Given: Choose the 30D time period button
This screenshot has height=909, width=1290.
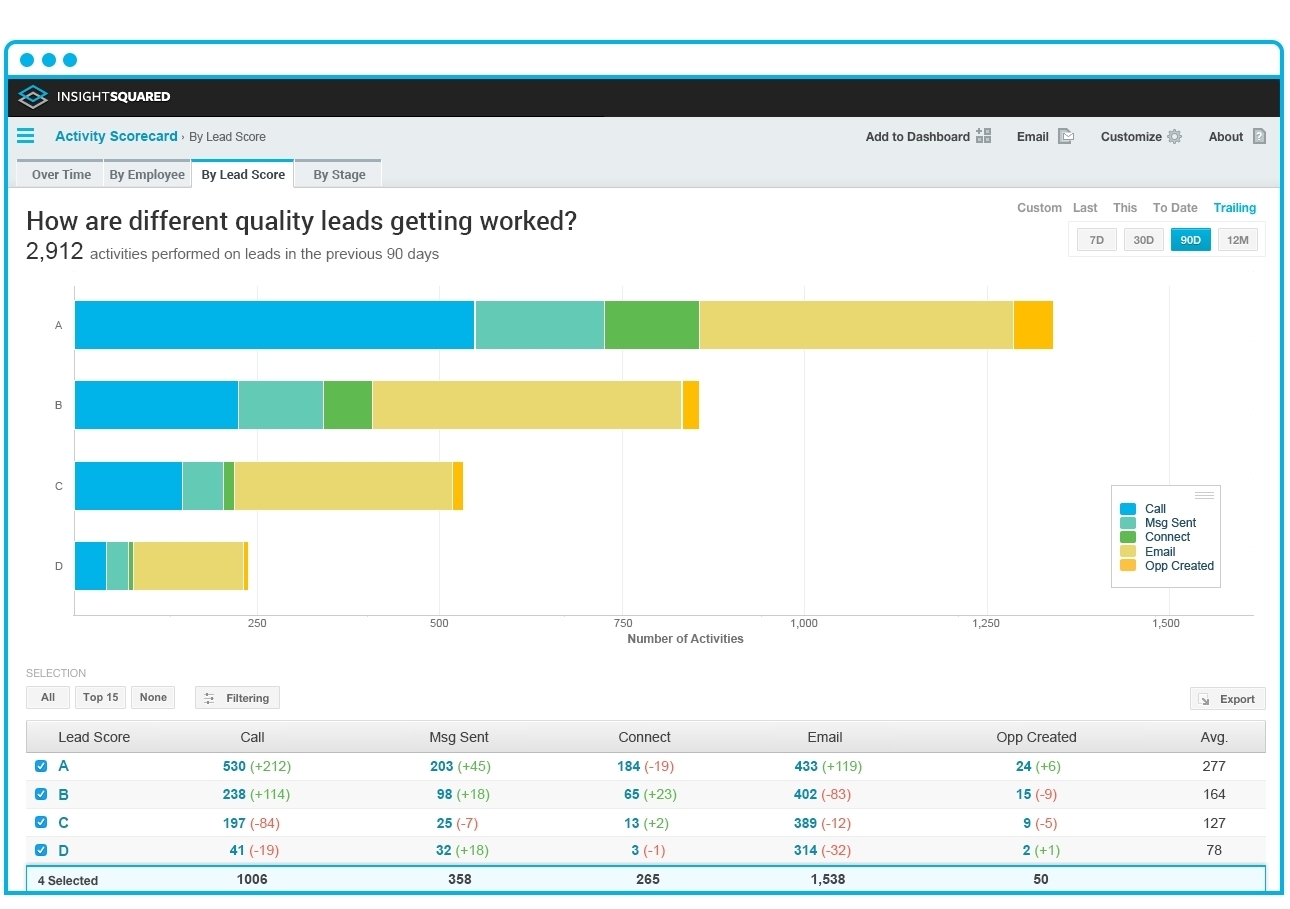Looking at the screenshot, I should pyautogui.click(x=1144, y=240).
